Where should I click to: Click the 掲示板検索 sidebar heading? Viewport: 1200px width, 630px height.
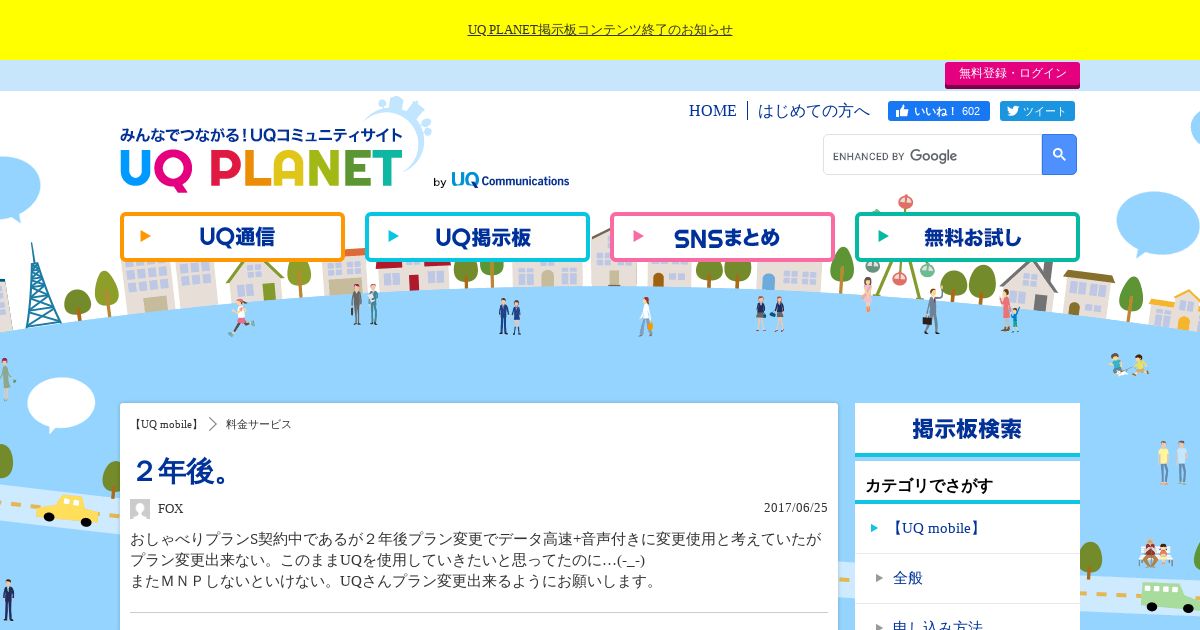point(967,429)
